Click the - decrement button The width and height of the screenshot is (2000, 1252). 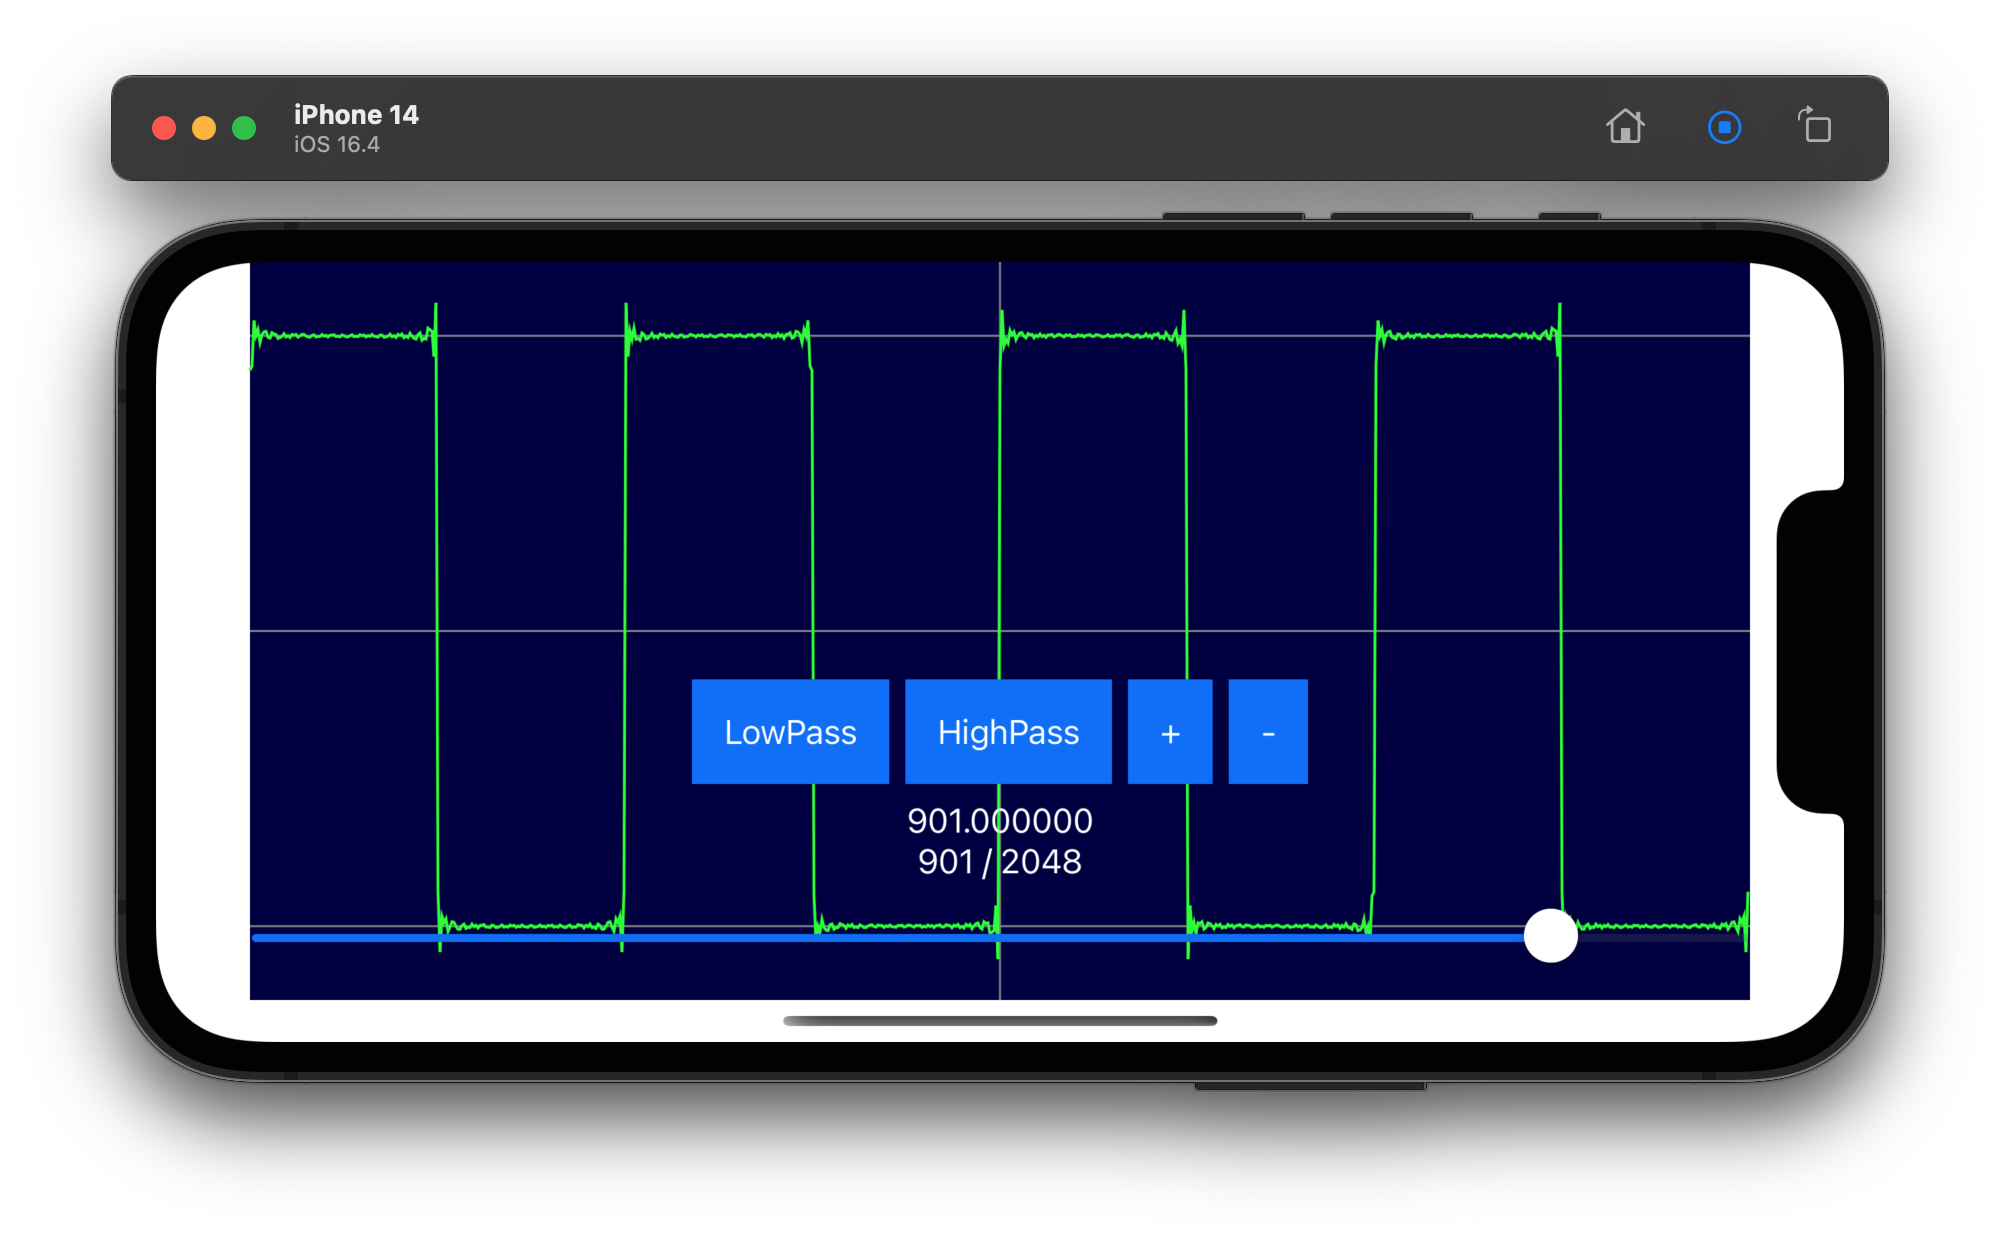pos(1267,731)
